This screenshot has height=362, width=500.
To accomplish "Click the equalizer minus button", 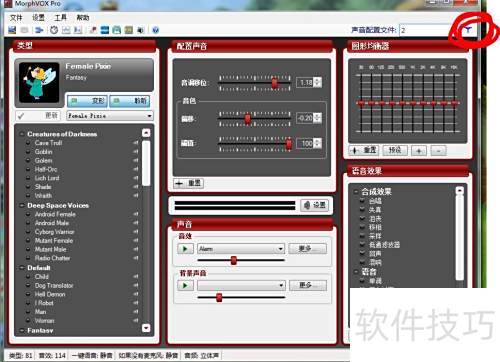I will 439,151.
